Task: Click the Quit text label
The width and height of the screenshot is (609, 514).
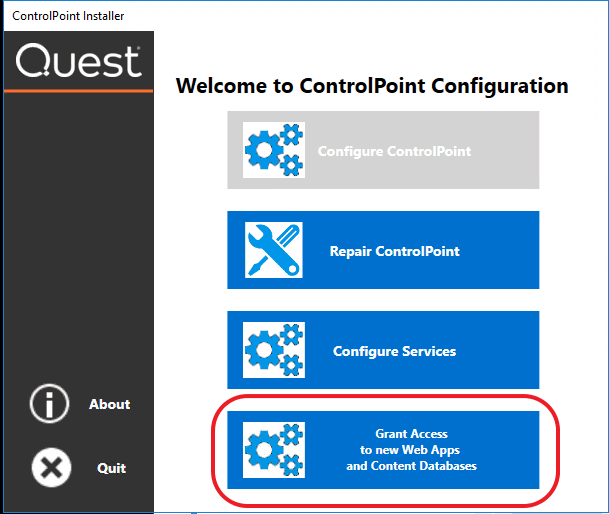Action: click(111, 468)
